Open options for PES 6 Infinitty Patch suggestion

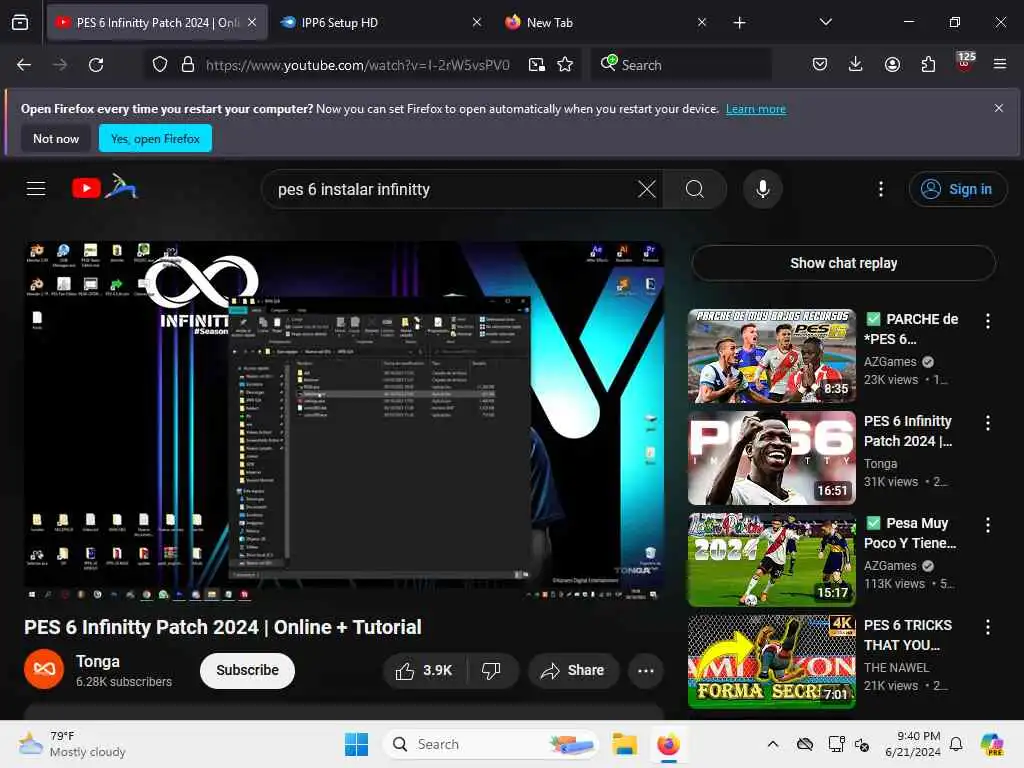click(x=987, y=423)
